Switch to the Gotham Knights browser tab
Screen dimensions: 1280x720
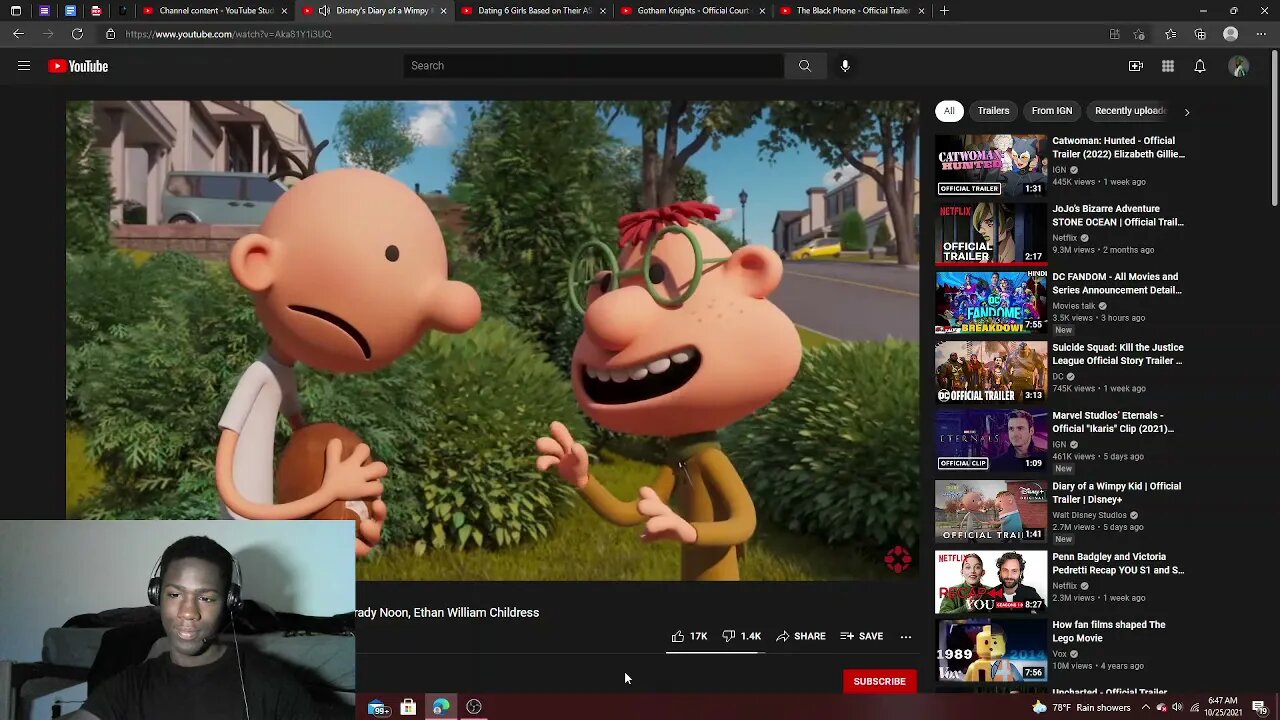point(692,11)
